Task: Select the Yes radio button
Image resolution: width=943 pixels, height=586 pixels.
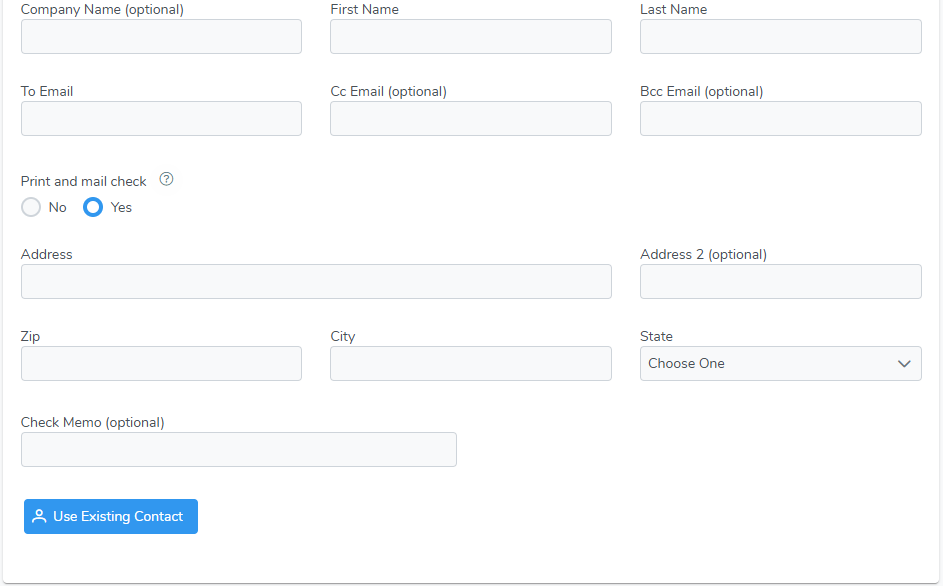Action: click(93, 207)
